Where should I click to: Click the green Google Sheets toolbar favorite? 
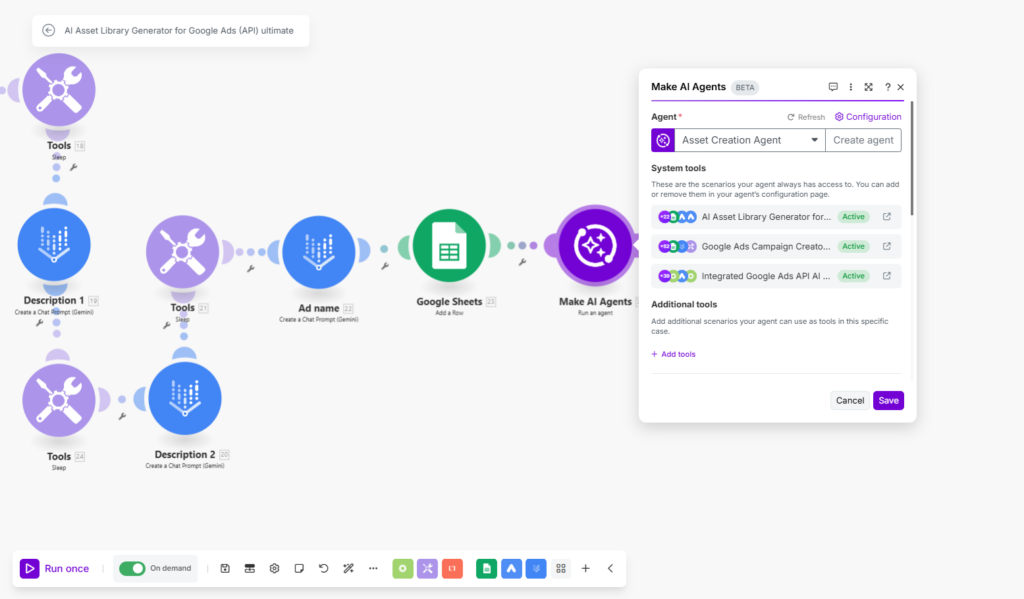(487, 569)
